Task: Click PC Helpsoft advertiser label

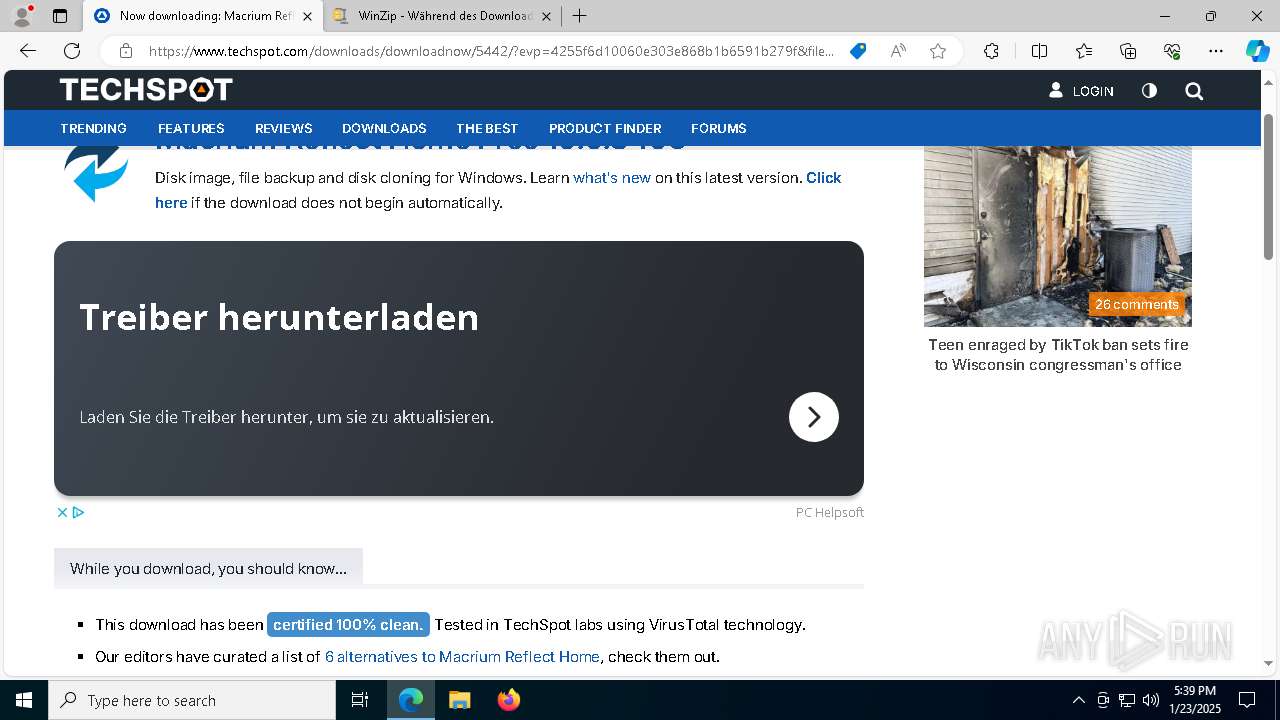Action: coord(830,512)
